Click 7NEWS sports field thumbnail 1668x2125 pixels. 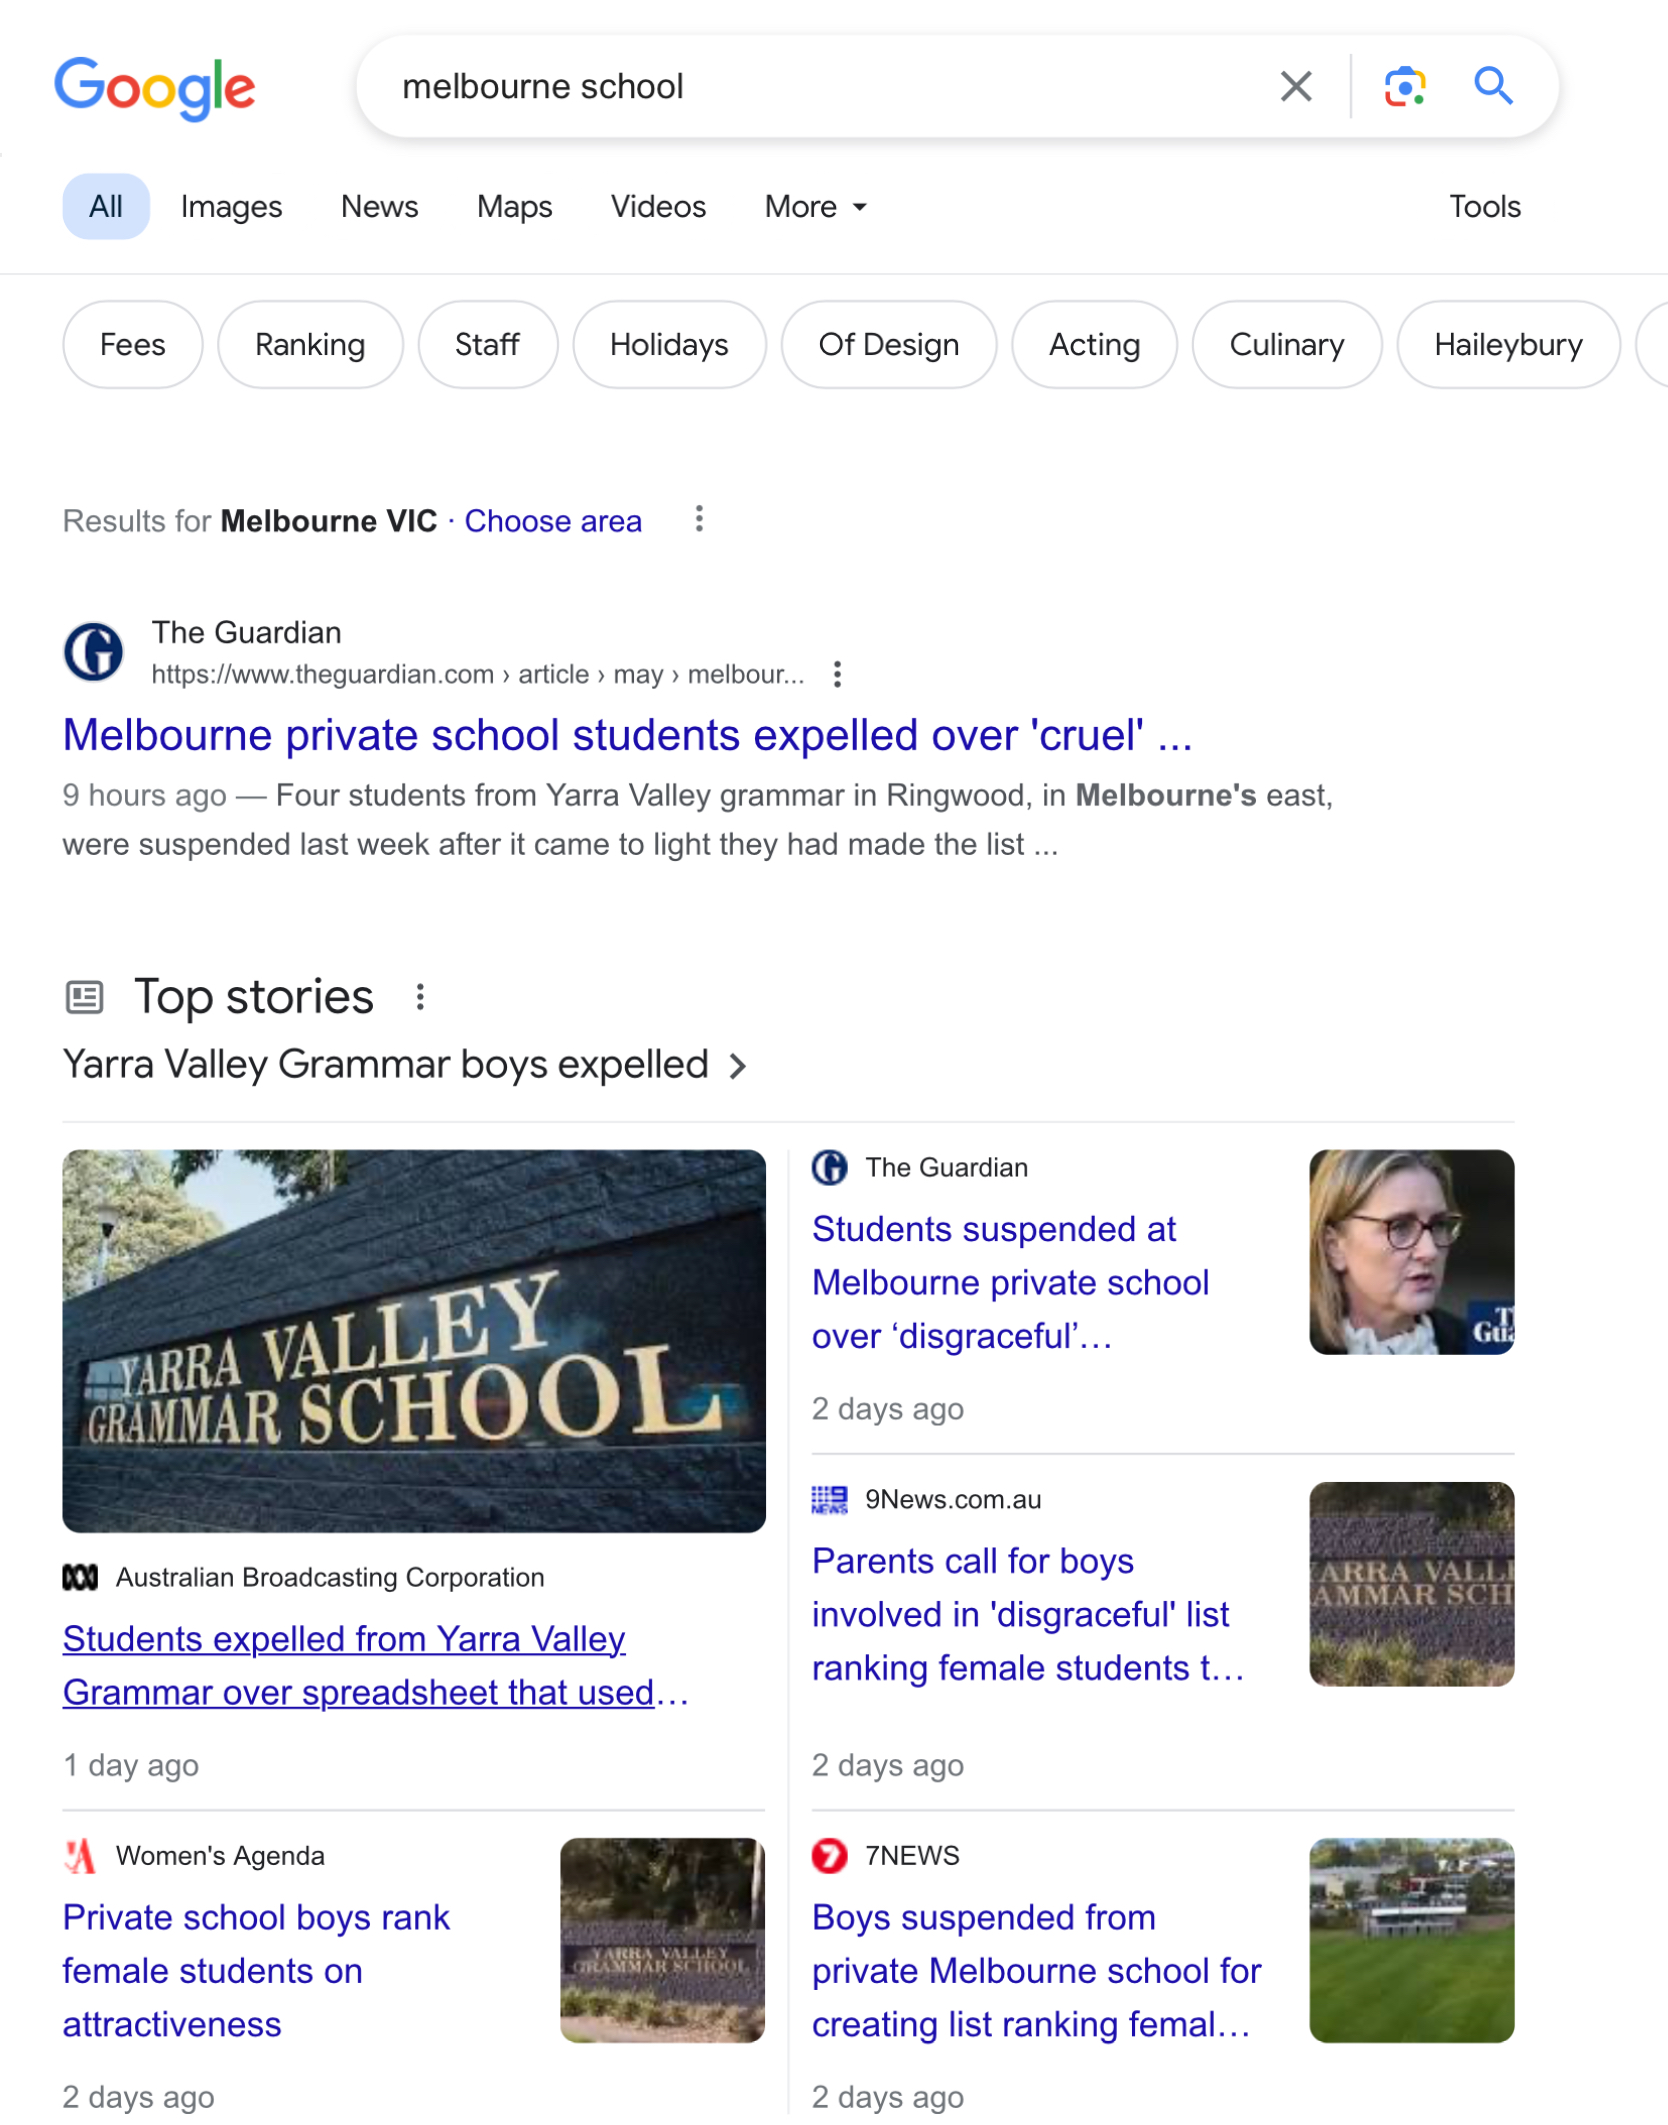click(x=1411, y=1940)
